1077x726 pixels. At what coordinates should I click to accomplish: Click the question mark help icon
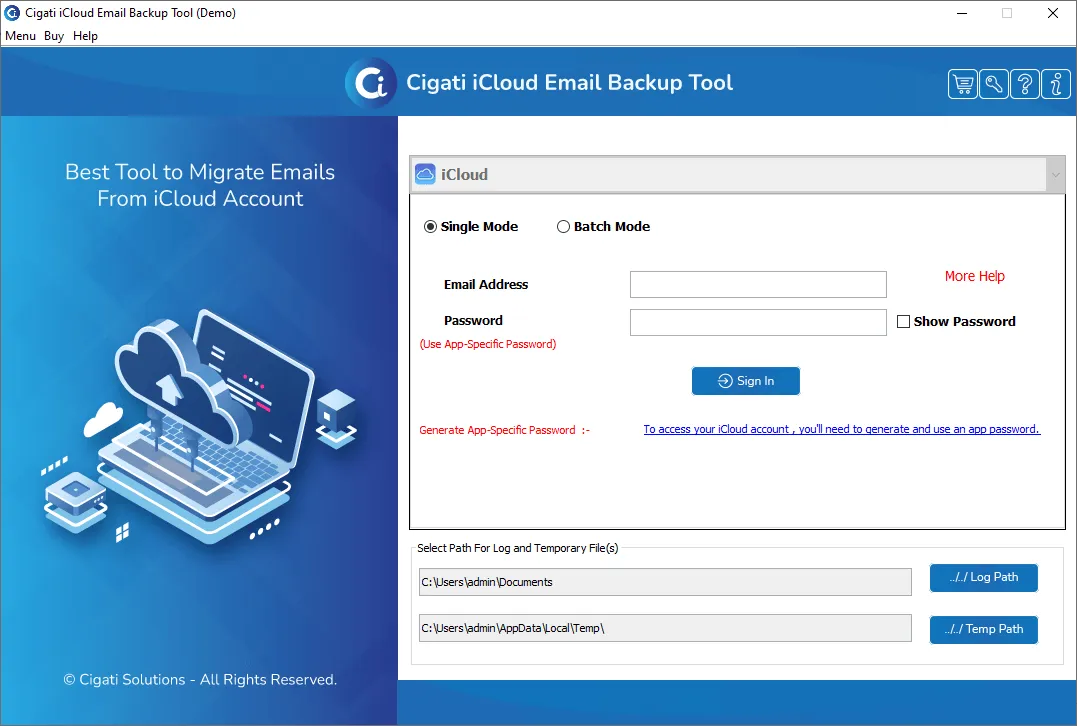coord(1024,84)
